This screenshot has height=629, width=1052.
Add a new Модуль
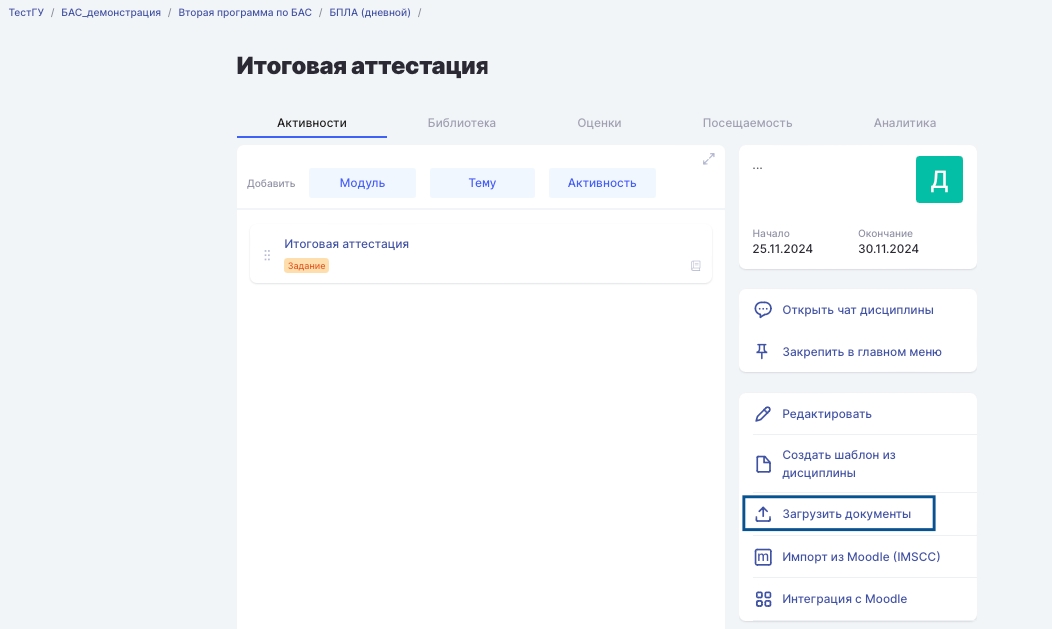tap(362, 183)
